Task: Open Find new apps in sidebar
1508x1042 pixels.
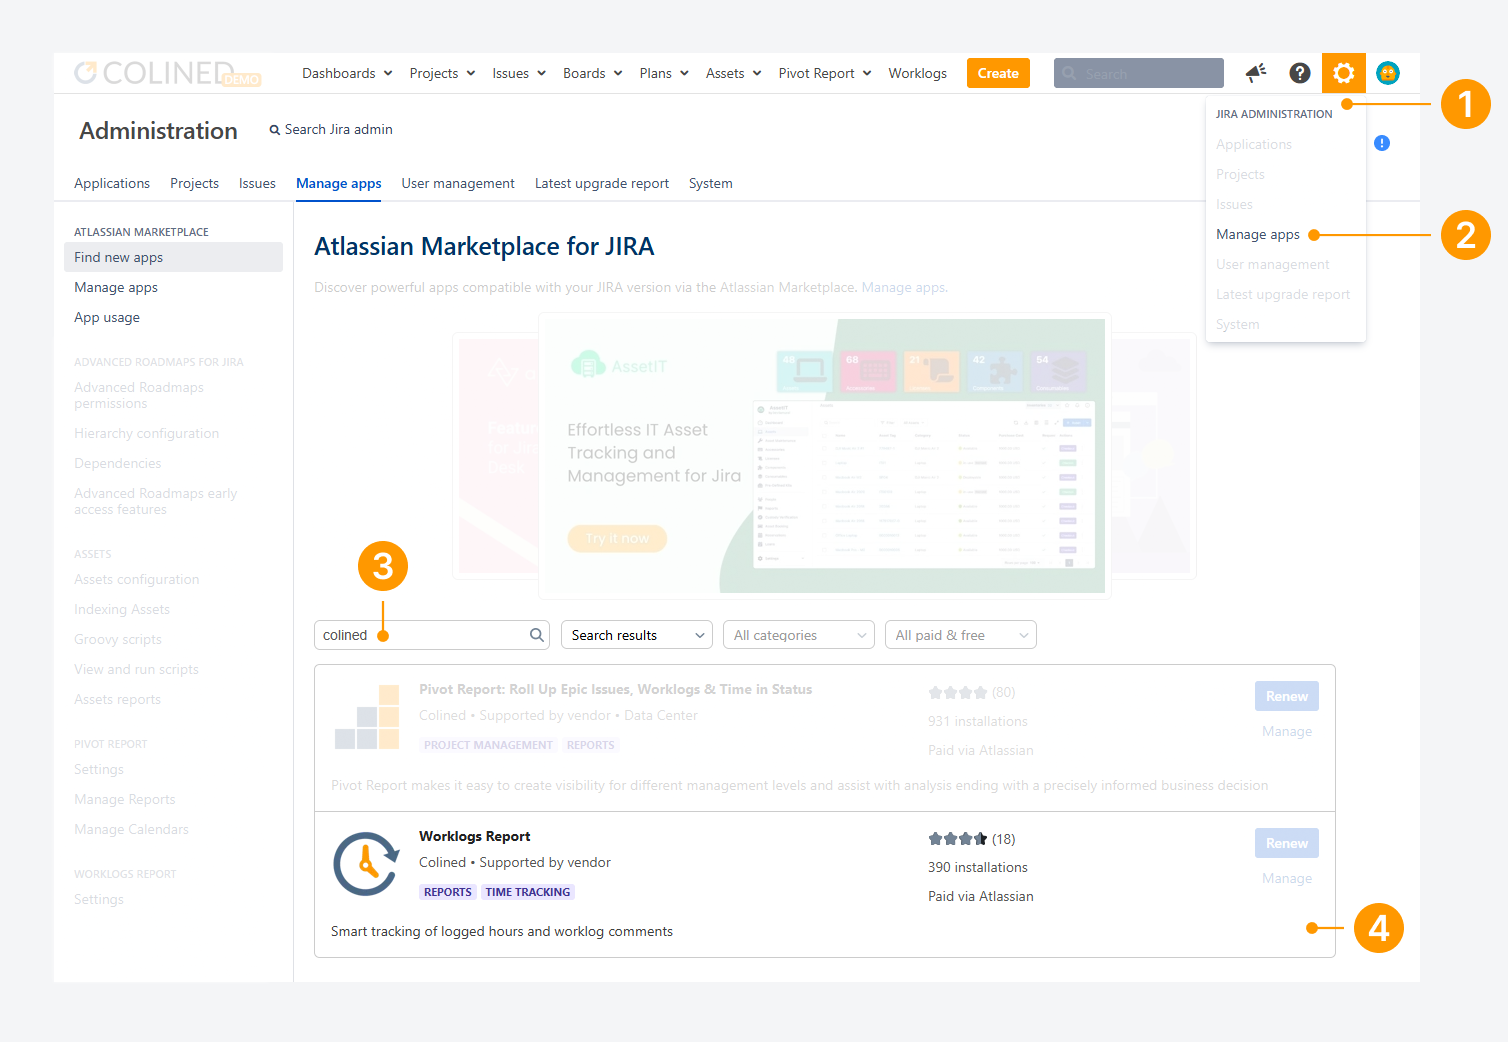Action: 173,257
